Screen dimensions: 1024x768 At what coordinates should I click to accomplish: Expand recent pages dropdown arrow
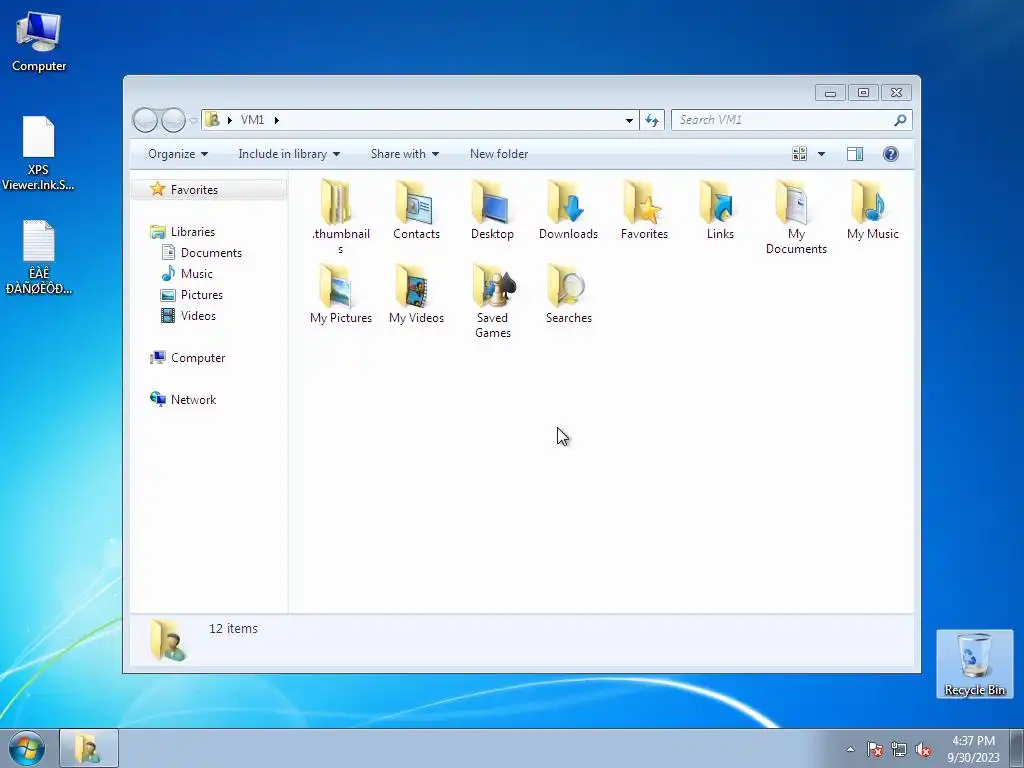click(x=193, y=120)
